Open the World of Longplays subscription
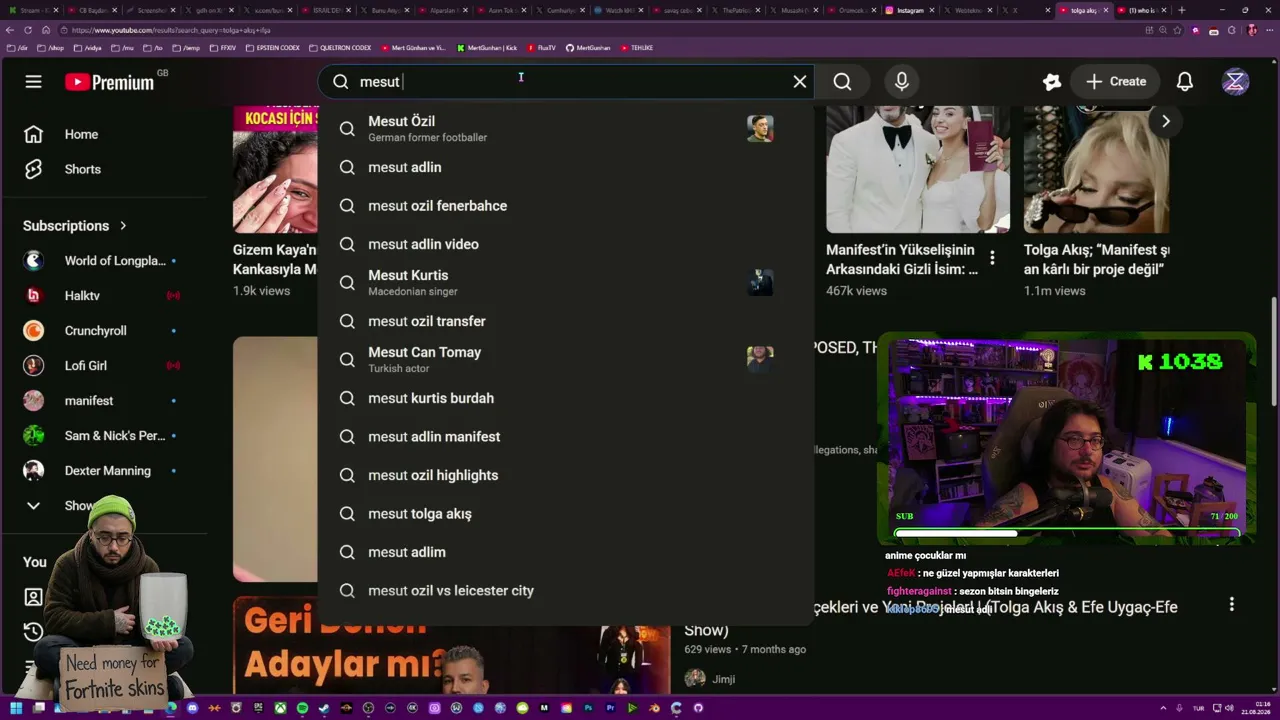This screenshot has width=1280, height=720. tap(100, 261)
